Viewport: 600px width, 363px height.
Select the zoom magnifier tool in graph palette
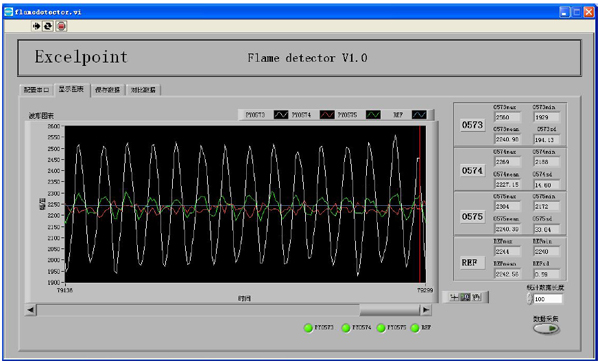(x=465, y=297)
